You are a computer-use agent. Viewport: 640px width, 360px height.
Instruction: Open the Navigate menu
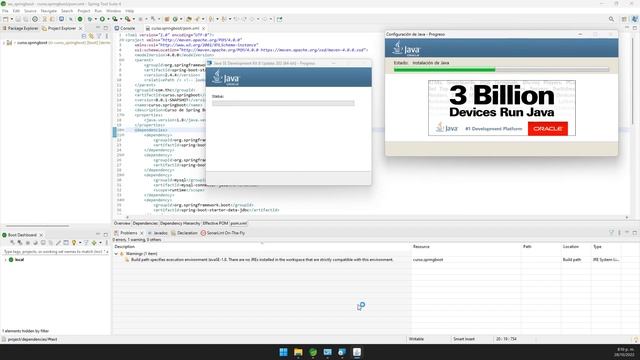[49, 11]
